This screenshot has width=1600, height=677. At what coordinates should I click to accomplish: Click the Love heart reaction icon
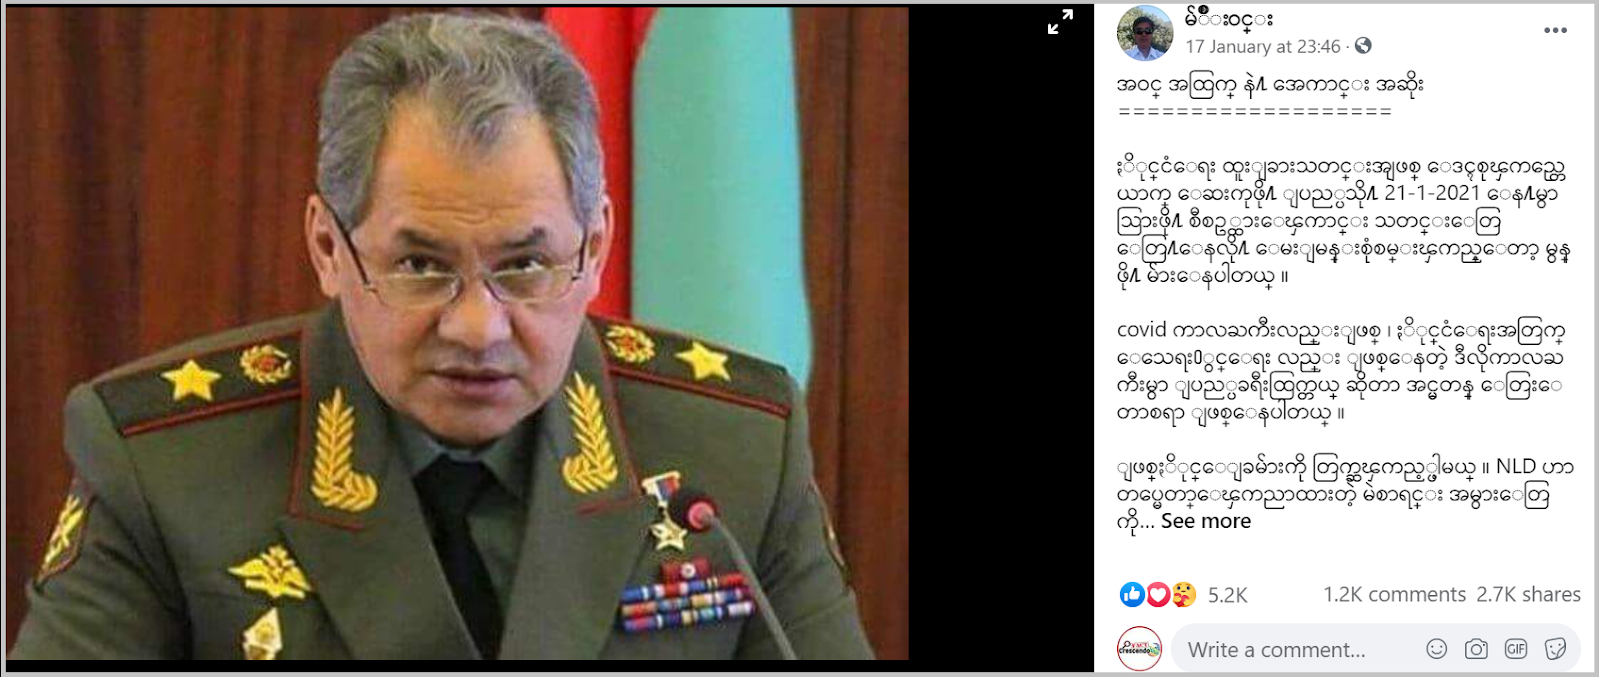point(1158,595)
